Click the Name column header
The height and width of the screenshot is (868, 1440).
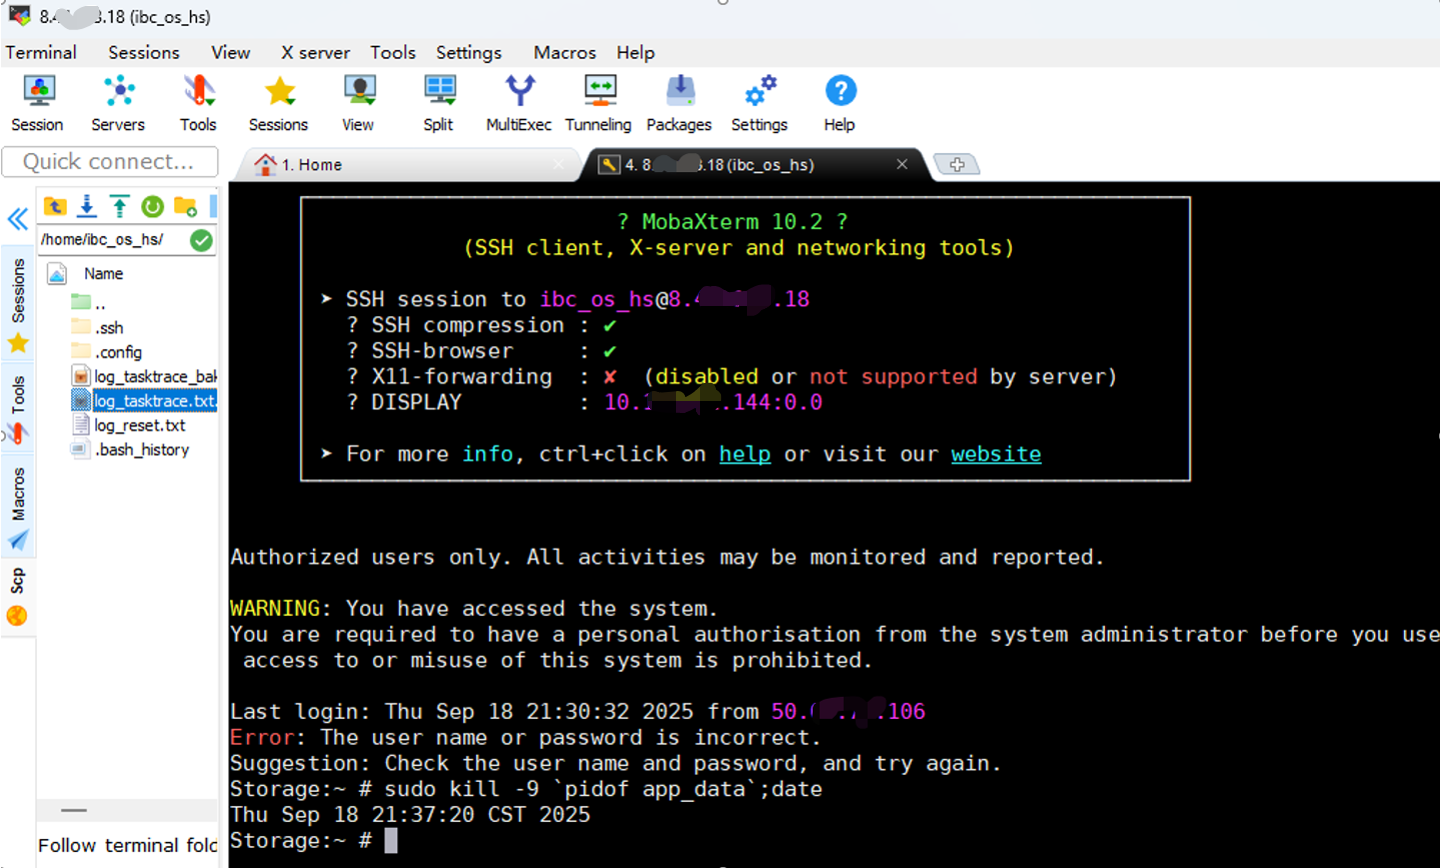tap(104, 274)
